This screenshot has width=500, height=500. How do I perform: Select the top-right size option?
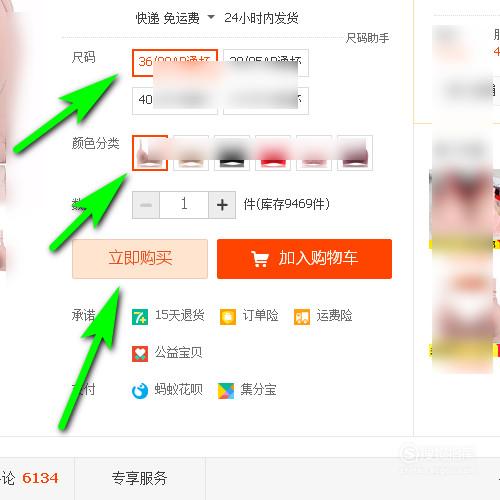tap(266, 63)
